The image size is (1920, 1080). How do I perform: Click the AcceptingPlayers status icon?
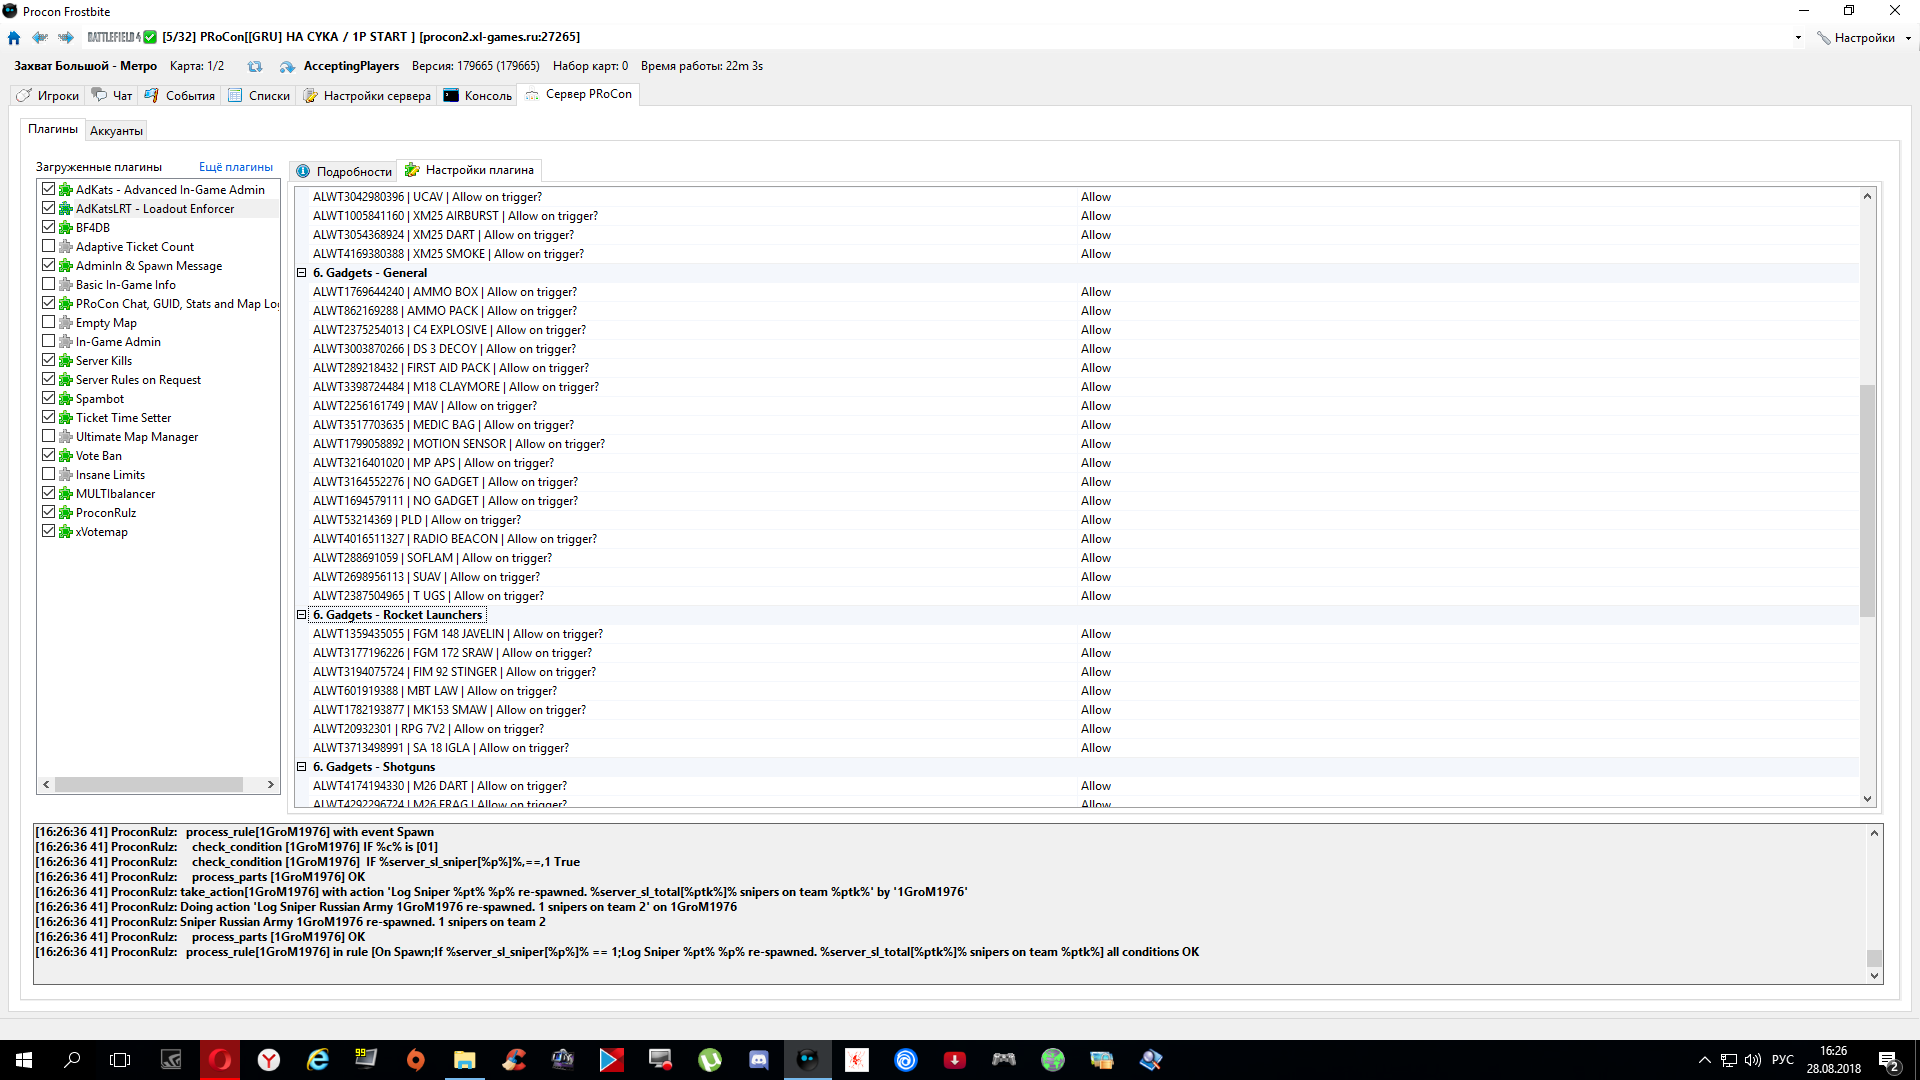pos(287,66)
